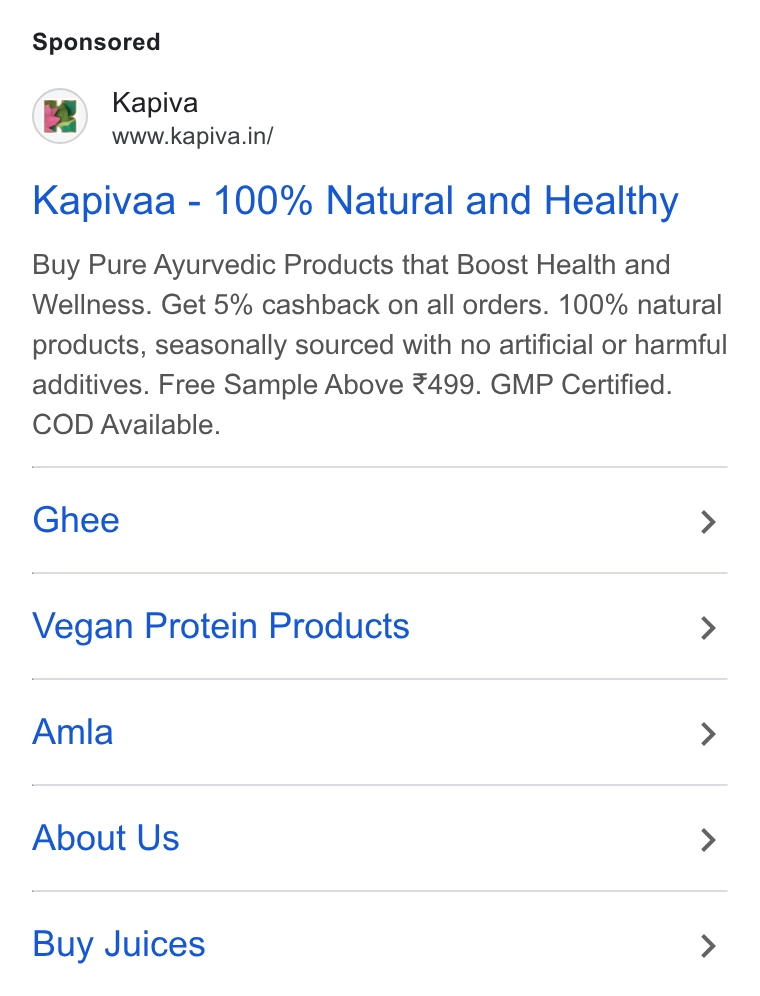Open the Ghee chevron arrow
This screenshot has height=996, width=760.
pyautogui.click(x=708, y=522)
